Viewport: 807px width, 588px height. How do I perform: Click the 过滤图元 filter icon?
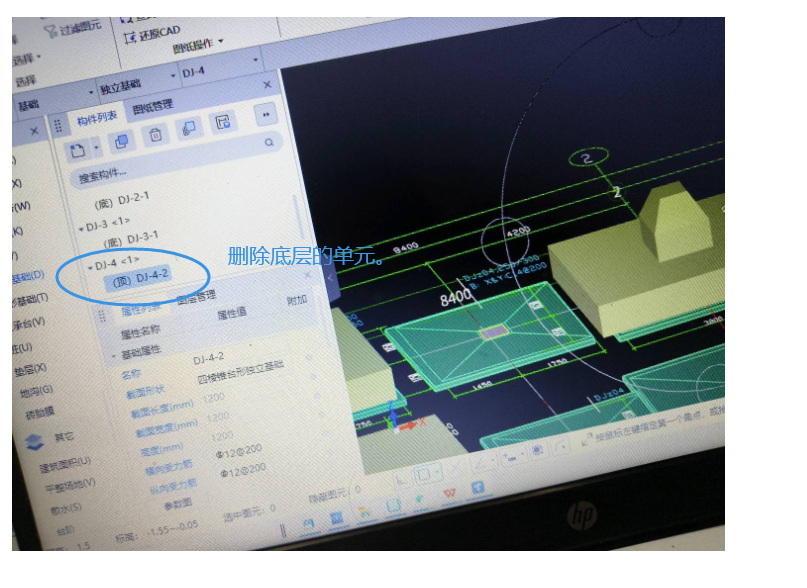coord(50,32)
